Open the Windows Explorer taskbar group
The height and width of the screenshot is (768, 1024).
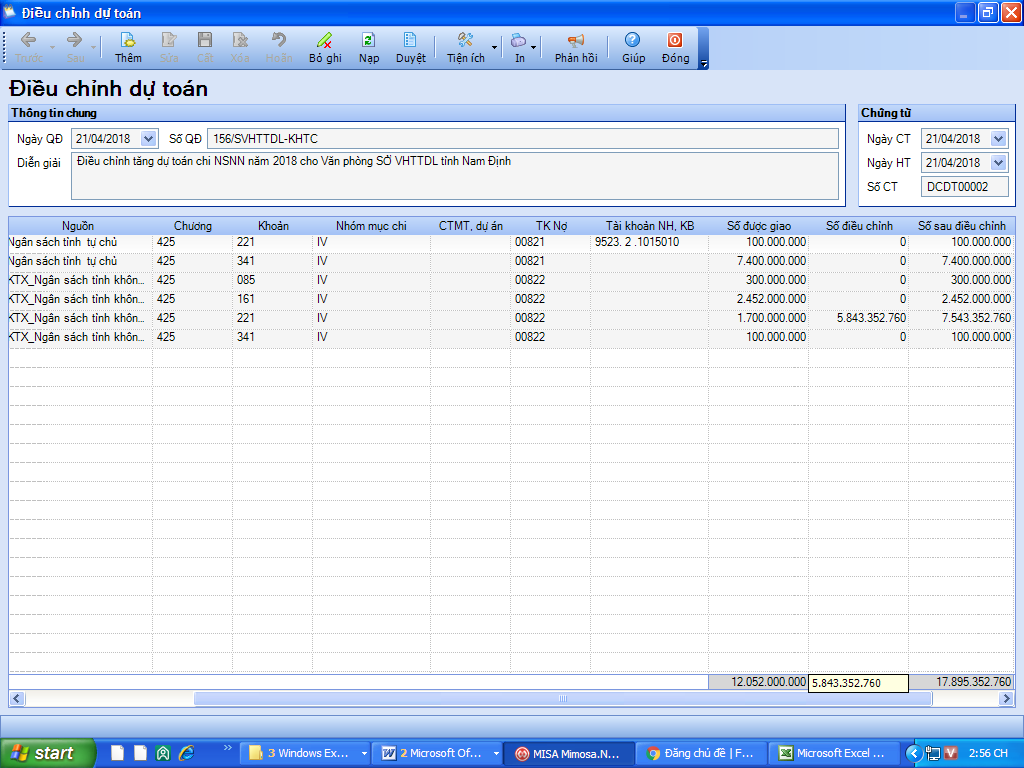coord(305,754)
